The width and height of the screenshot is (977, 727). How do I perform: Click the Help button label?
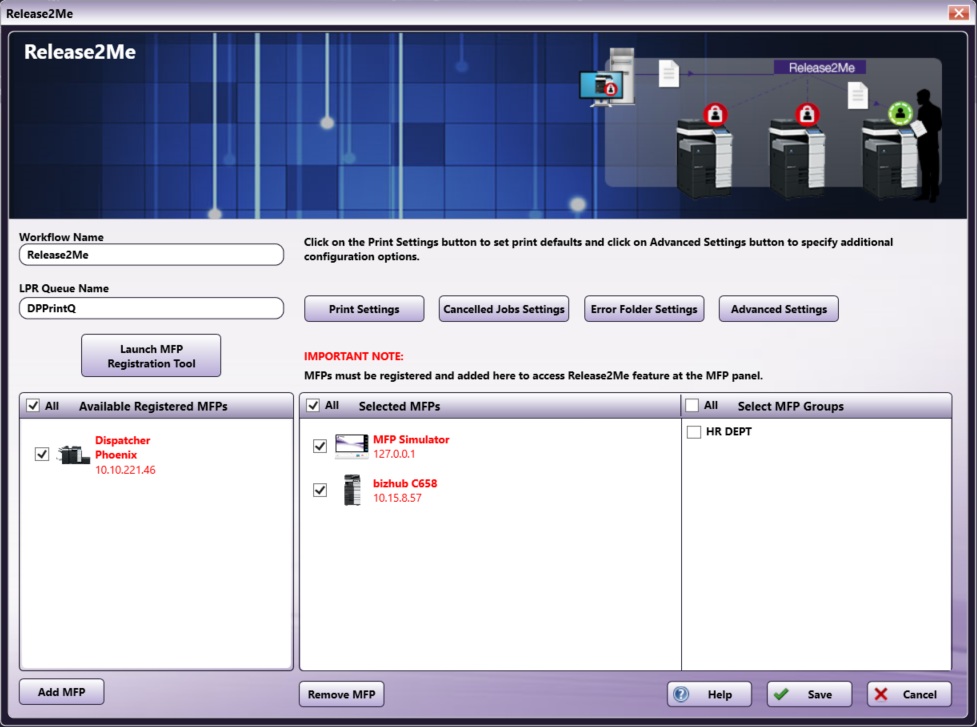tap(720, 695)
